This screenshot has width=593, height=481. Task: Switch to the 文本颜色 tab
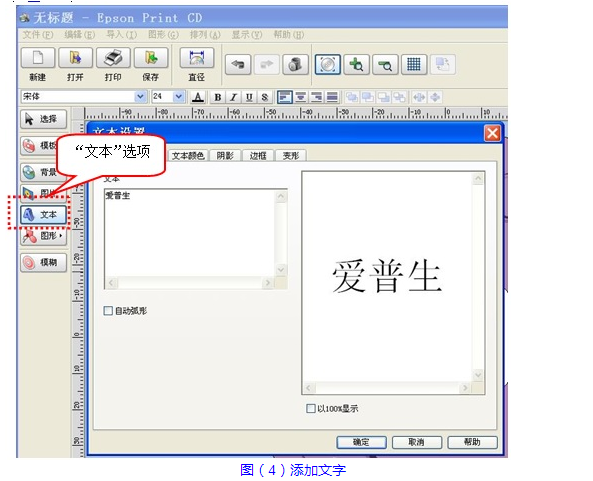(x=188, y=156)
